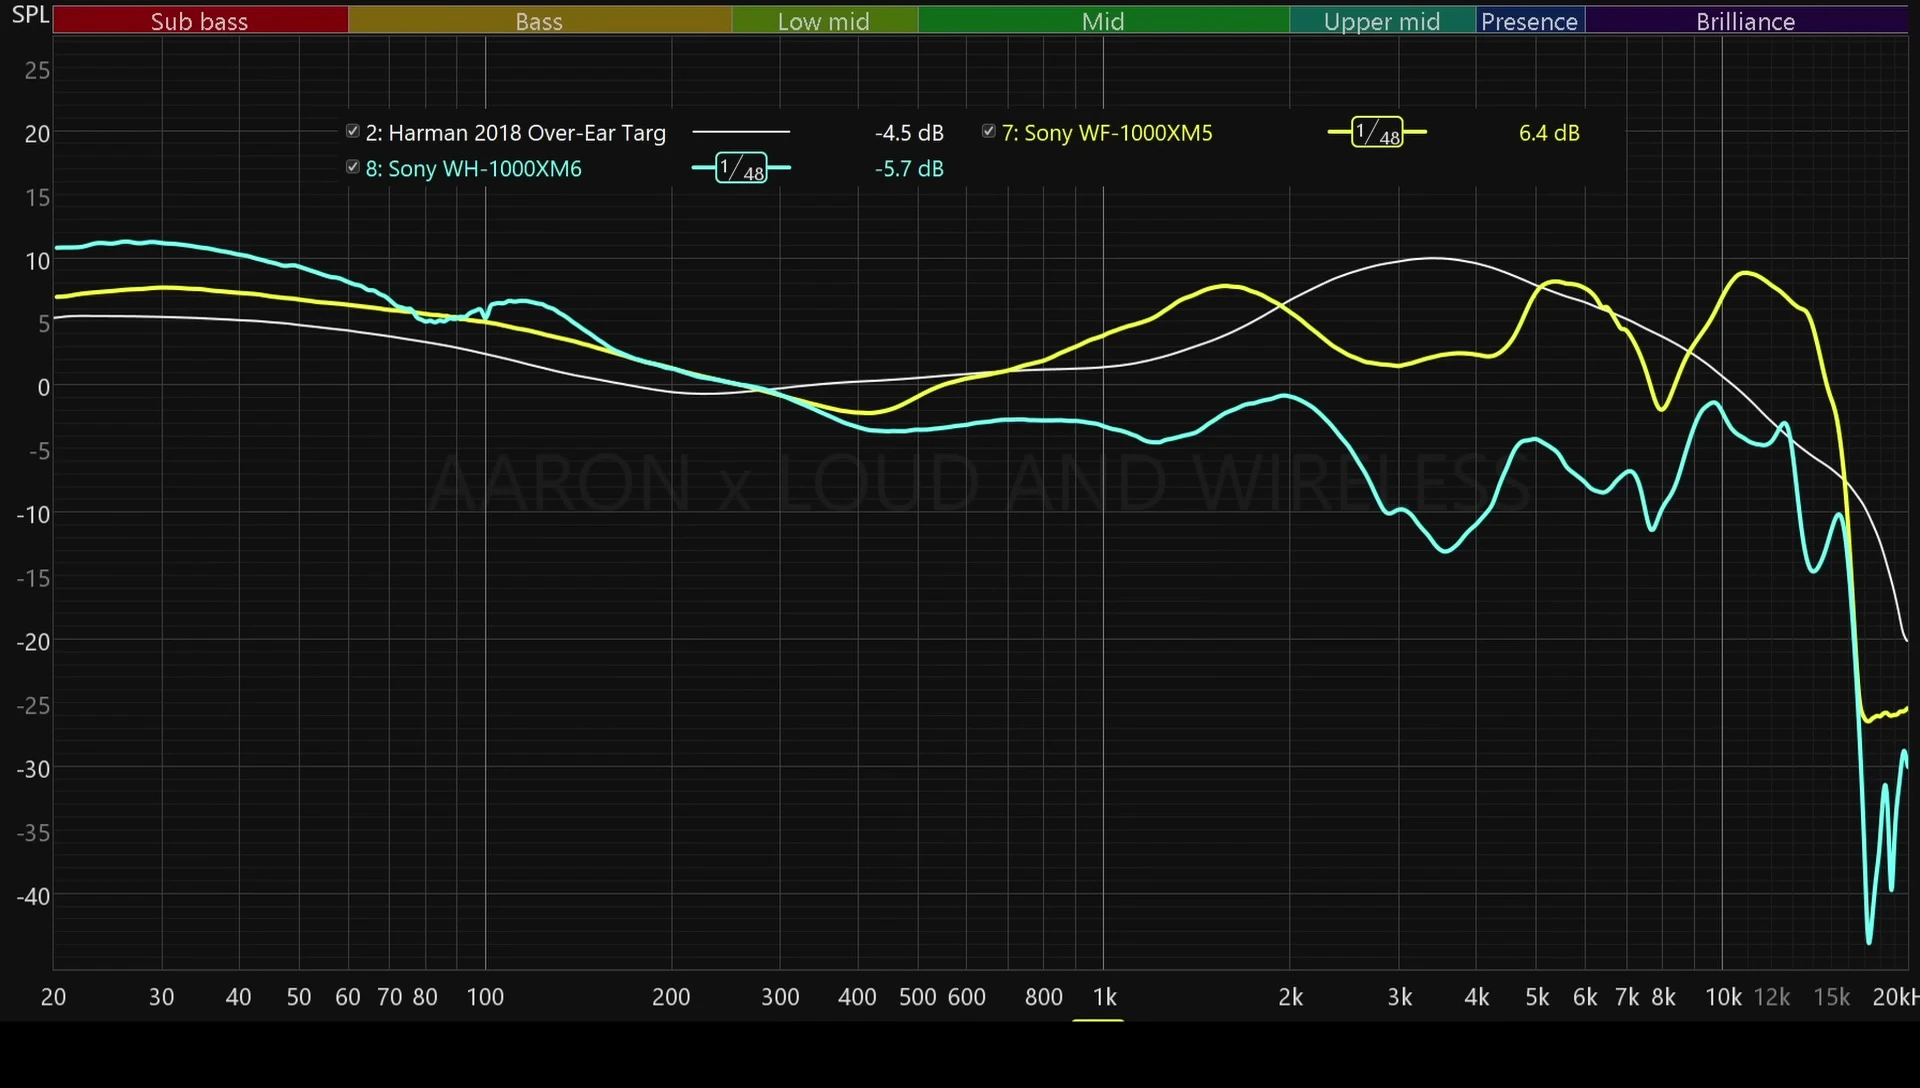Viewport: 1920px width, 1088px height.
Task: Click the 6.4 dB offset value
Action: (1549, 133)
